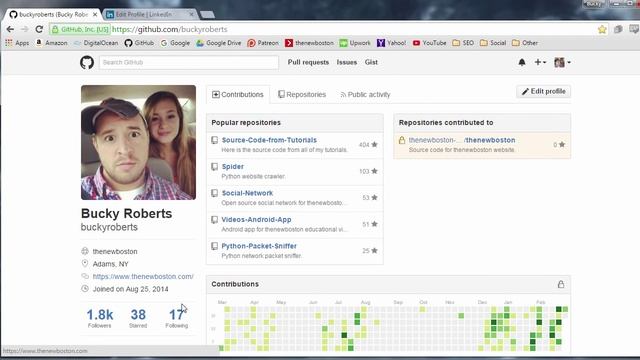The height and width of the screenshot is (360, 640).
Task: Open the user avatar account menu
Action: pyautogui.click(x=562, y=62)
